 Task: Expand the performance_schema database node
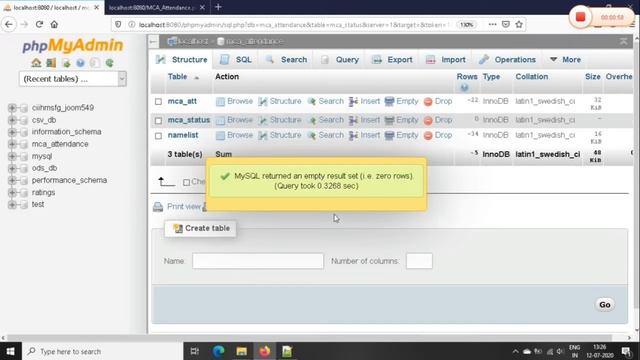click(x=12, y=180)
